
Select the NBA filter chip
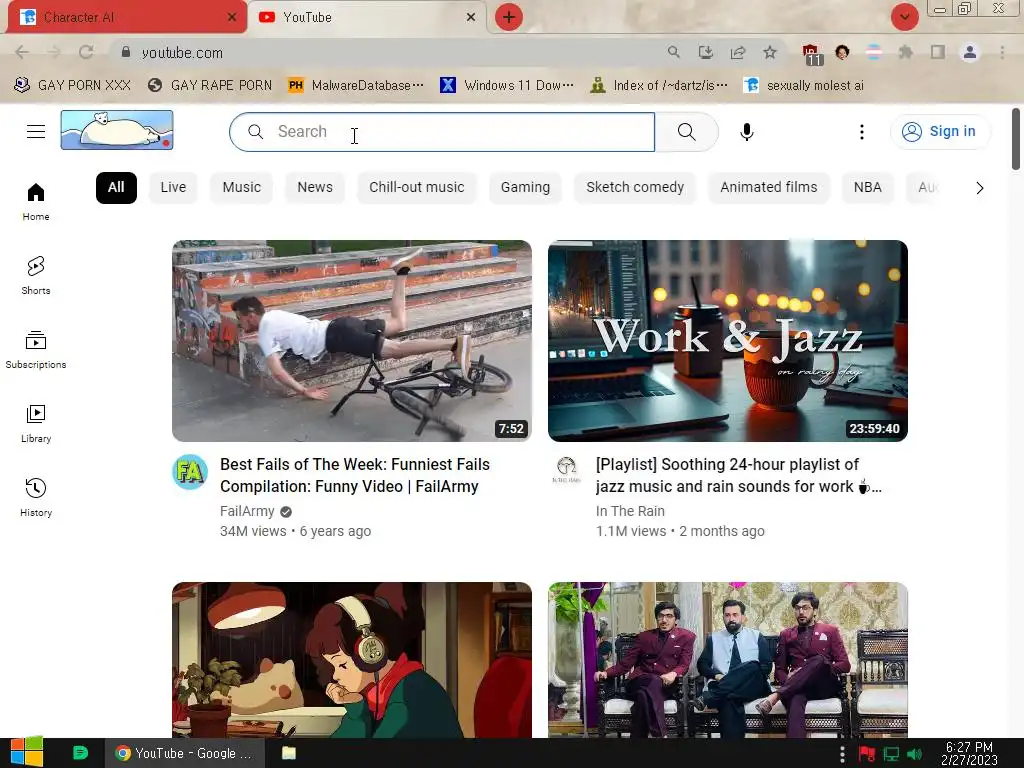[867, 187]
